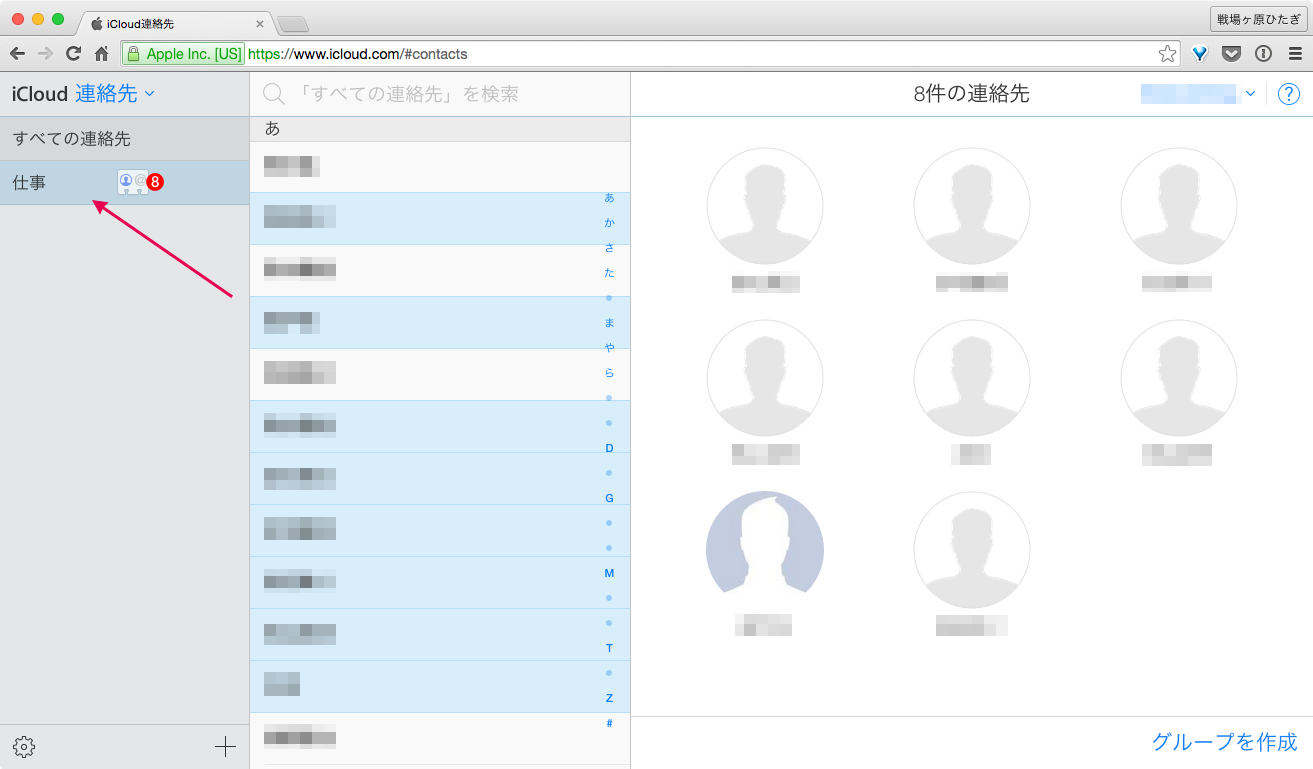Open the help question mark icon
This screenshot has height=769, width=1313.
click(1289, 94)
